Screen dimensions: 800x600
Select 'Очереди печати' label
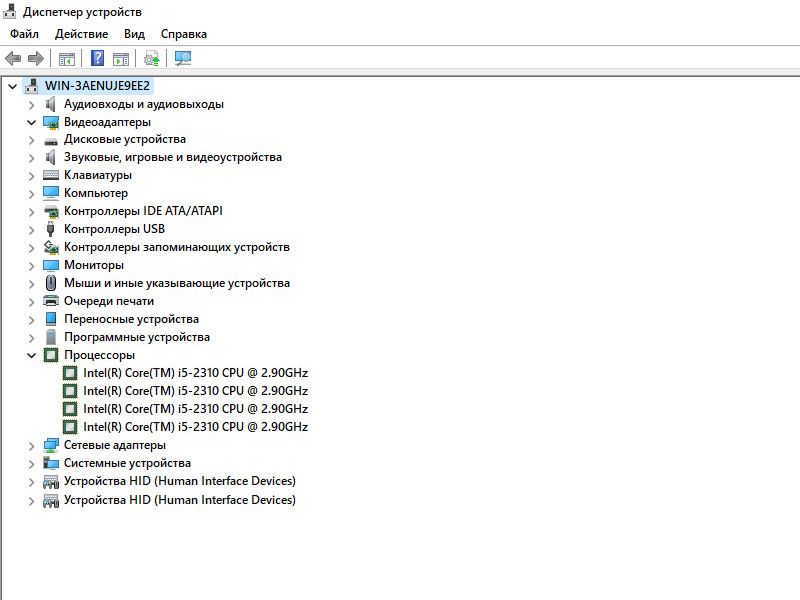(109, 301)
